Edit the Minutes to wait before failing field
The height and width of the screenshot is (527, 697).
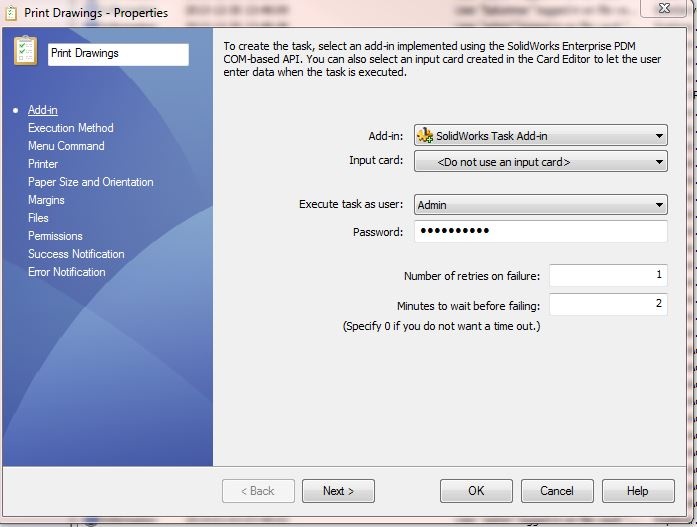(x=608, y=304)
